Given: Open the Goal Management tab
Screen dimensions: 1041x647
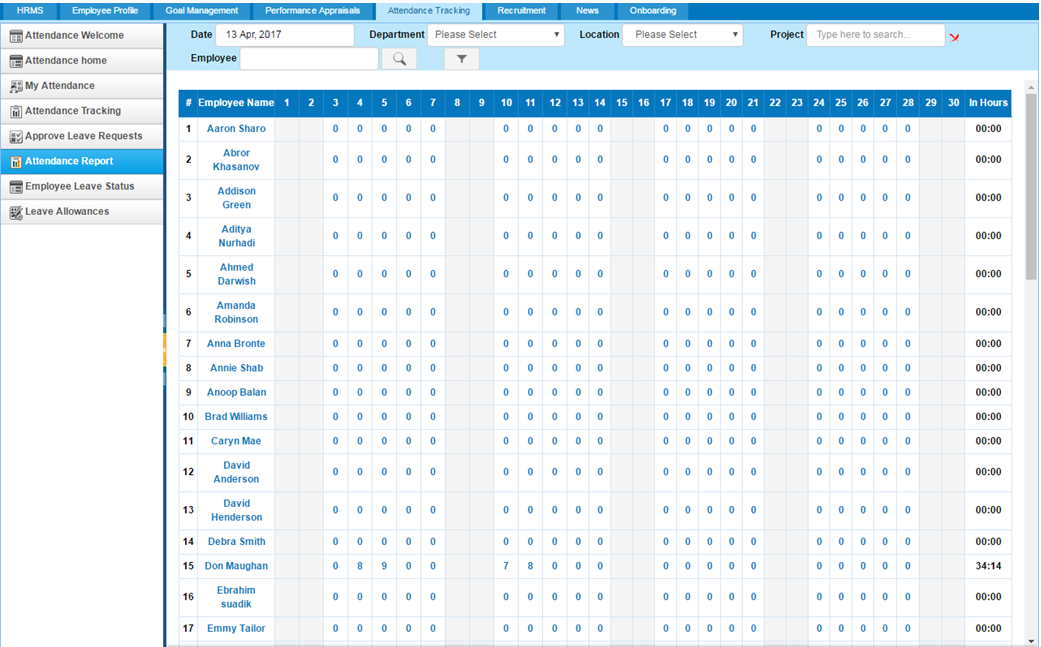Looking at the screenshot, I should (x=202, y=11).
